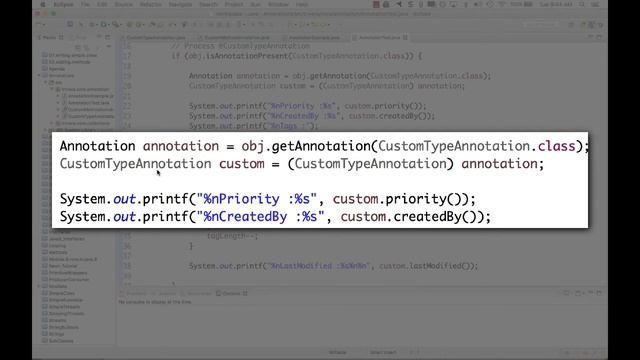Maximize the editor area icon
The image size is (640, 360).
point(599,38)
